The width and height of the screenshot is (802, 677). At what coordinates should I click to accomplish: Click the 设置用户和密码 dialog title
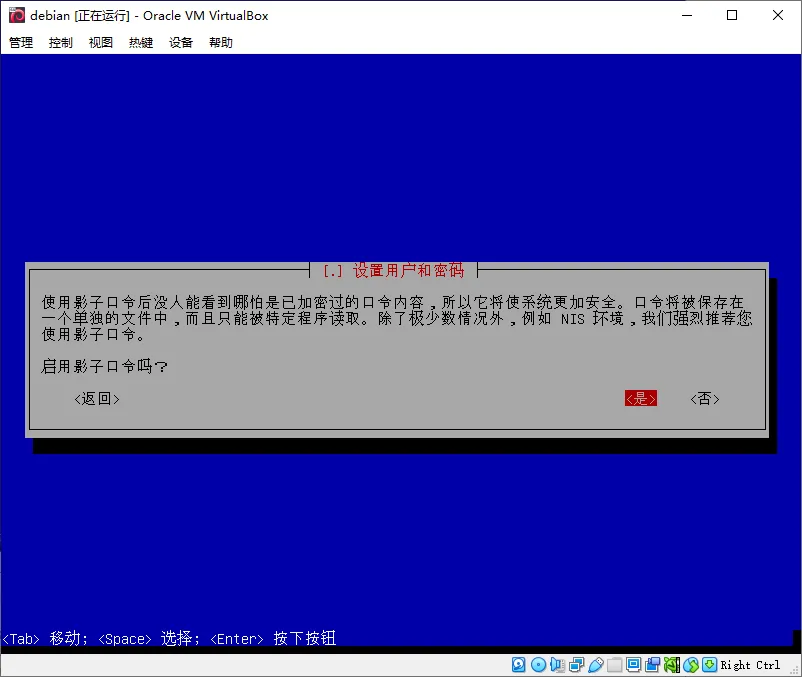pyautogui.click(x=409, y=270)
